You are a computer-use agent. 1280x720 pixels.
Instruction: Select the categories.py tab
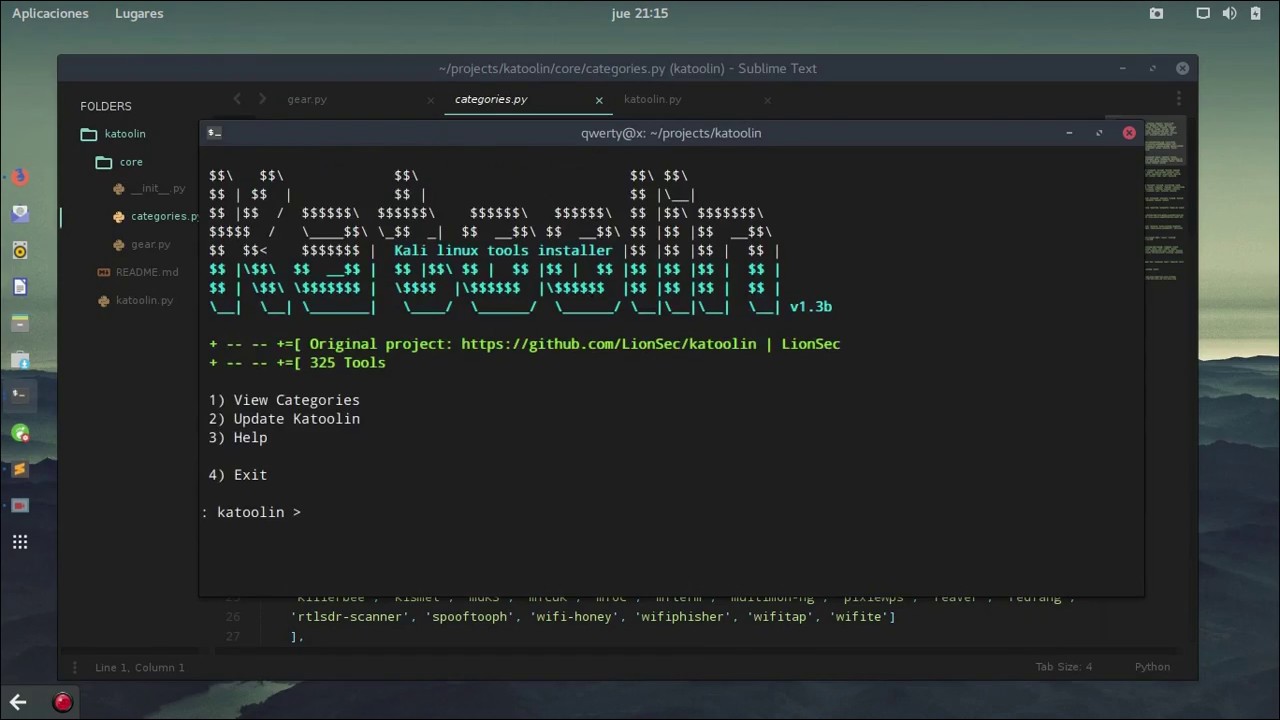tap(491, 99)
